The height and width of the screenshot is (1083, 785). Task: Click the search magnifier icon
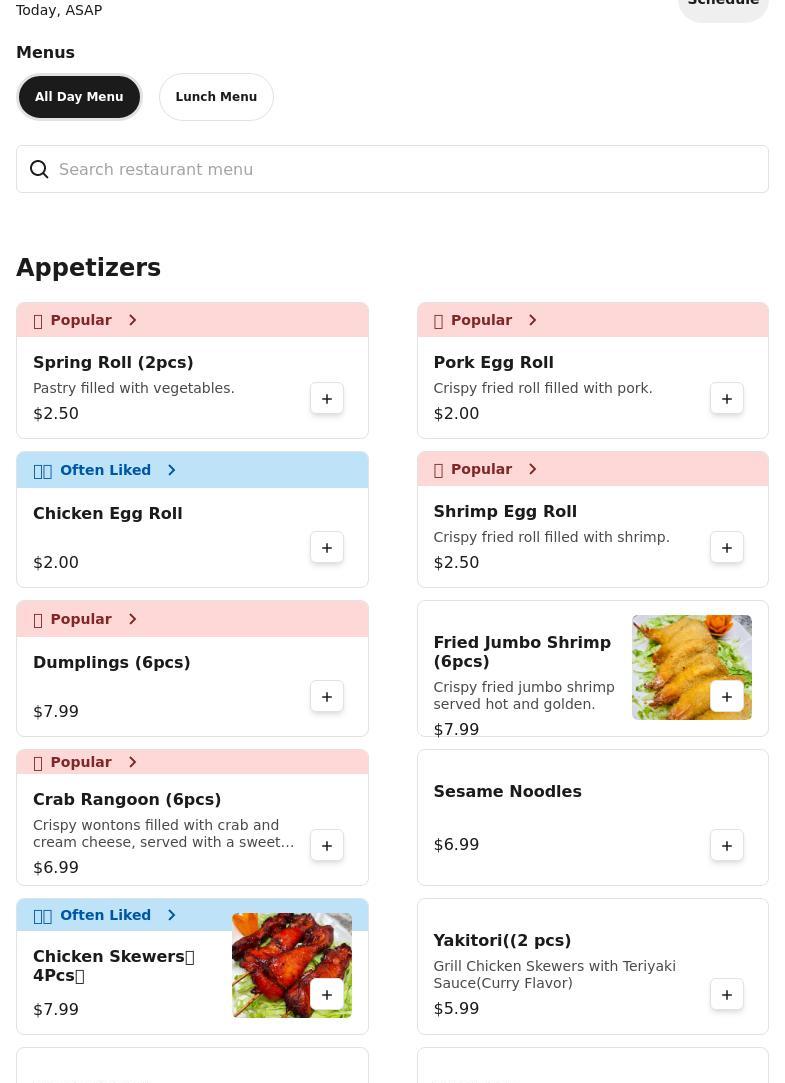pyautogui.click(x=39, y=169)
